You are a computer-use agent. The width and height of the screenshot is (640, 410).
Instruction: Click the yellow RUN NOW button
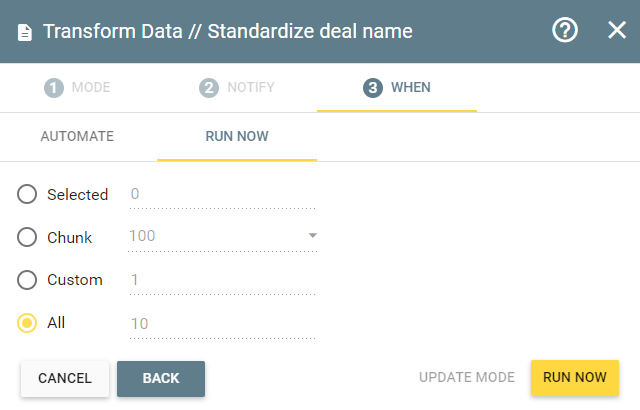click(575, 378)
